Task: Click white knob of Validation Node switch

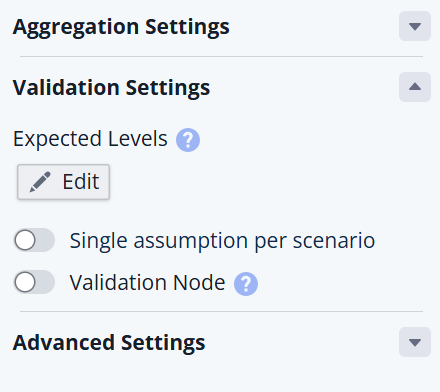Action: pyautogui.click(x=25, y=282)
